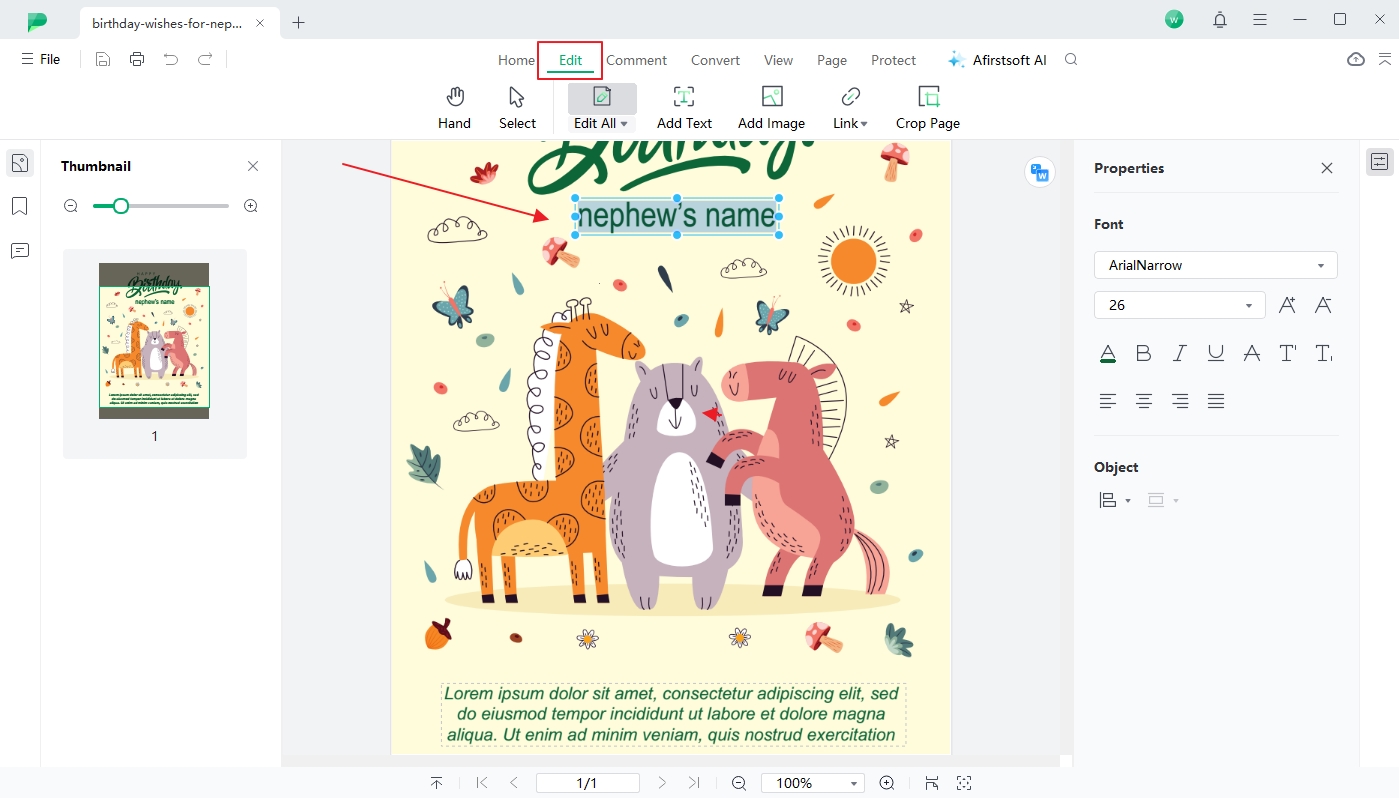Viewport: 1399px width, 798px height.
Task: Save the document with the save icon
Action: click(103, 60)
